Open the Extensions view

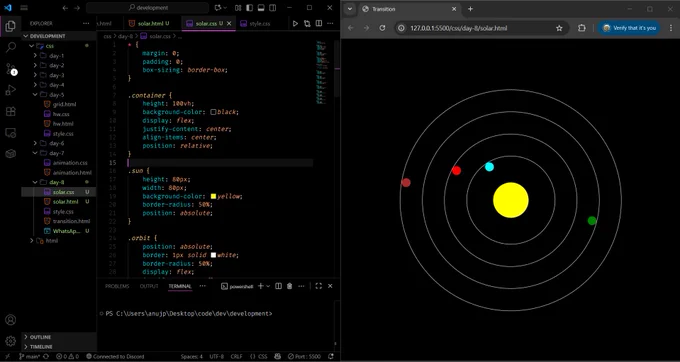tap(11, 111)
